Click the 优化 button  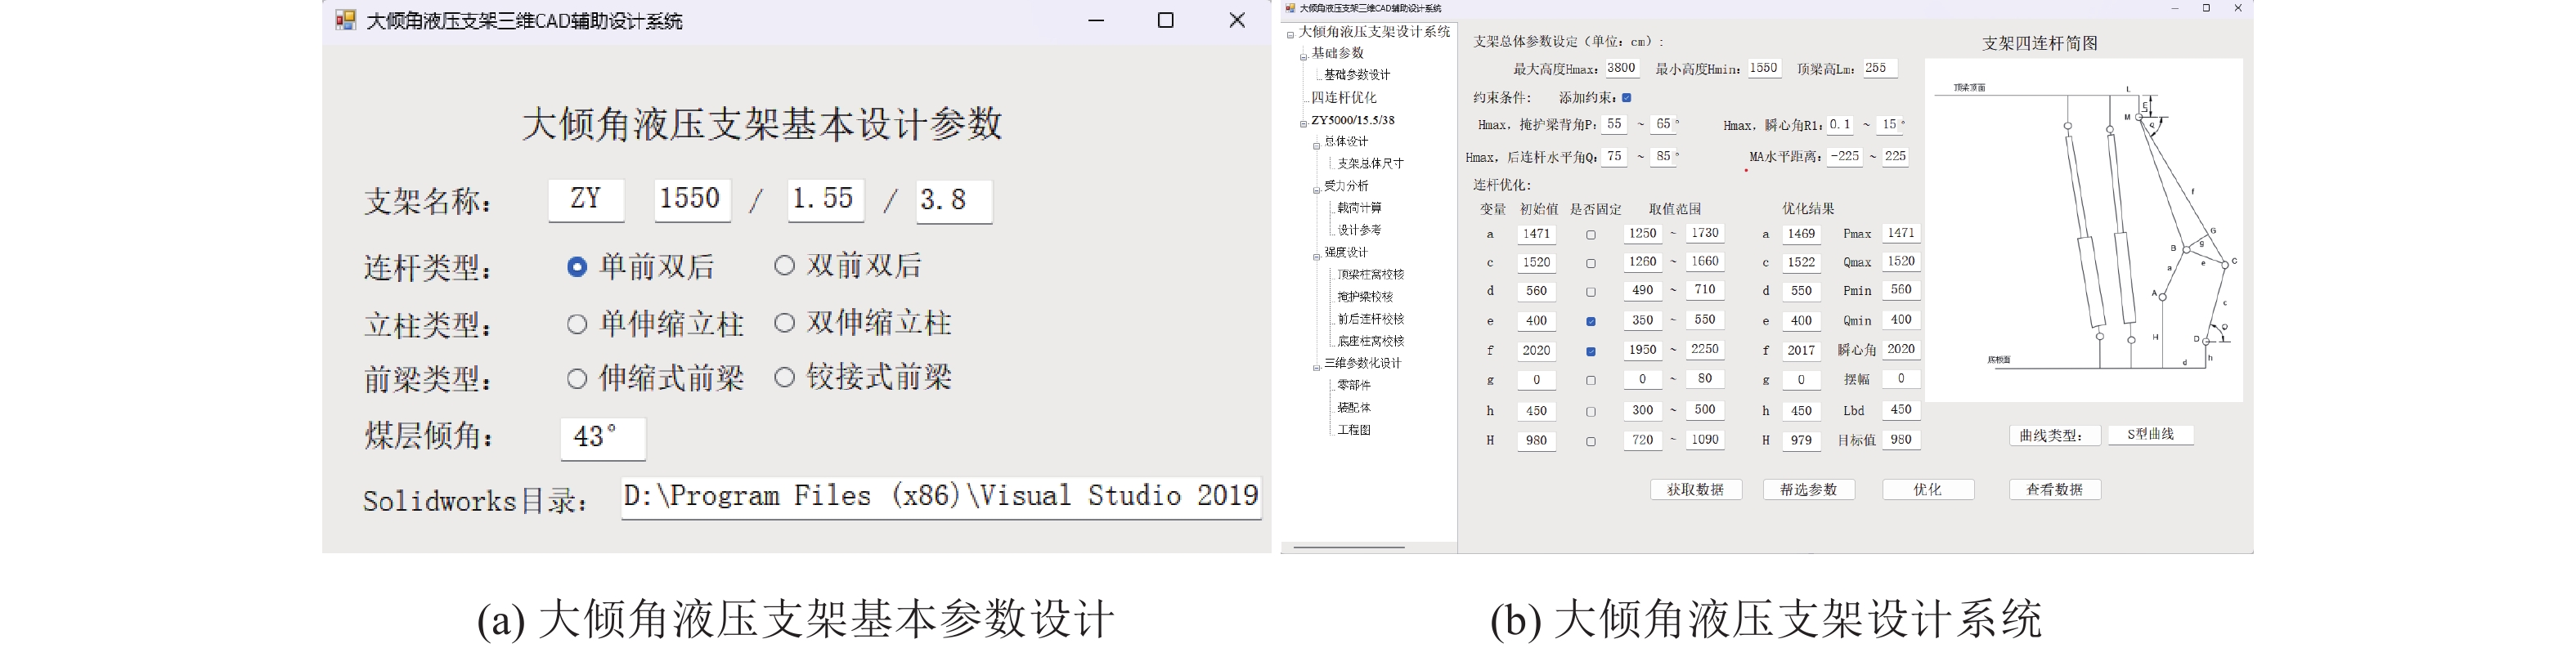point(1927,489)
